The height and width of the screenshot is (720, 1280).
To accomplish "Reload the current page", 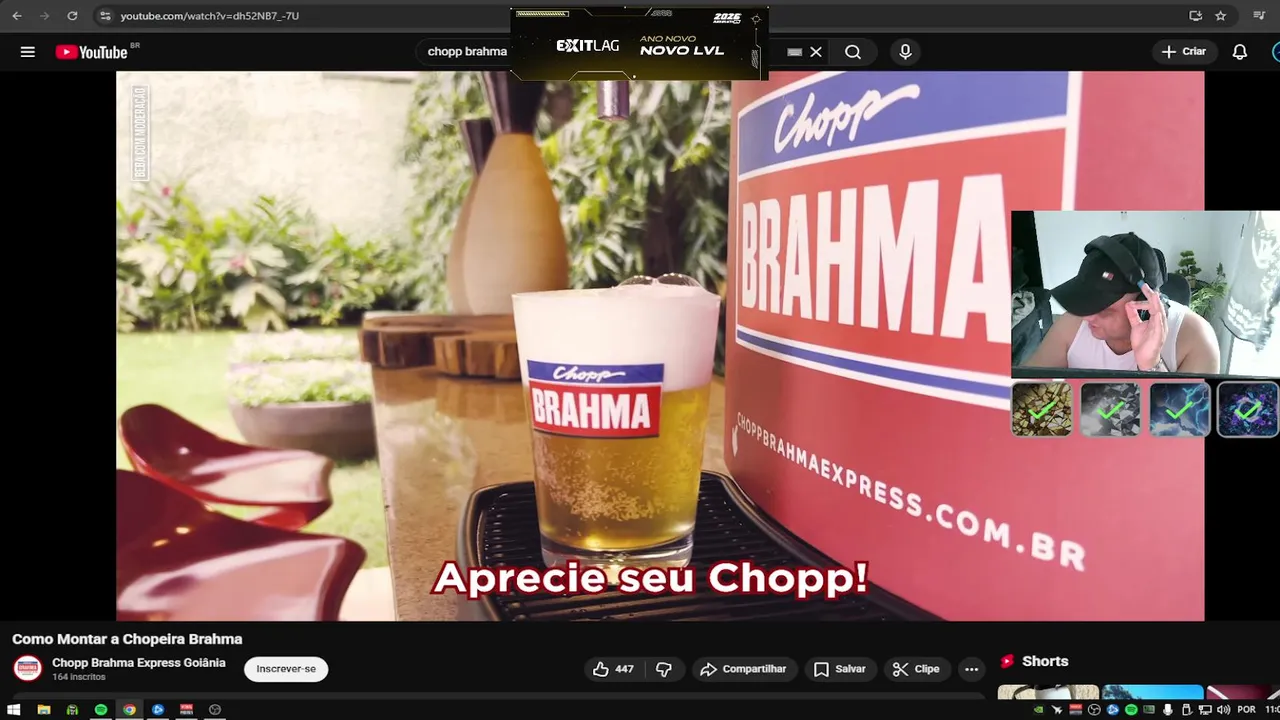I will [x=72, y=16].
